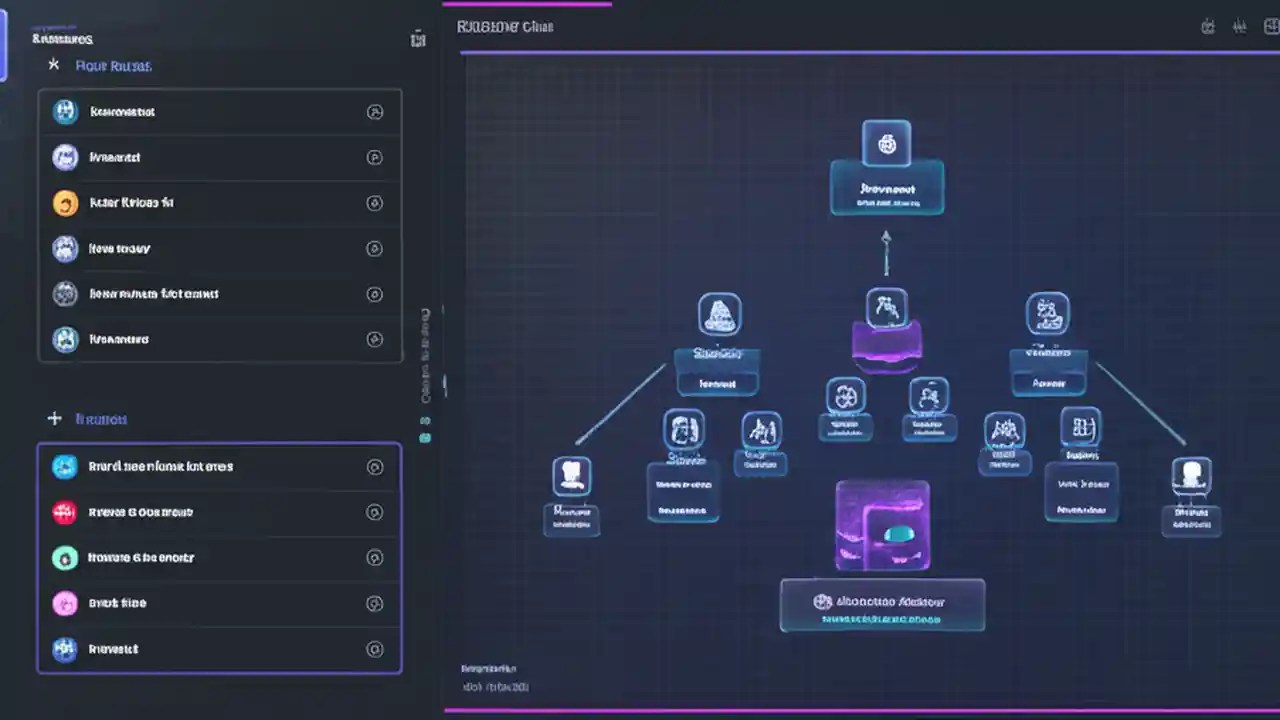Click the chart icon in the canvas toolbar

[1240, 27]
